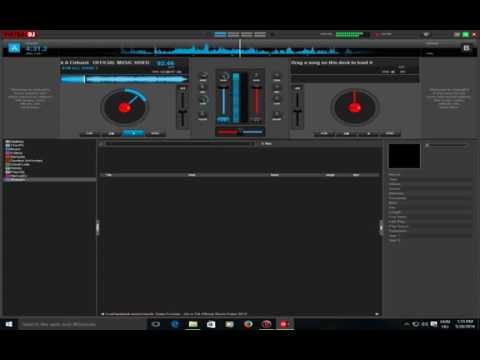Select the fourth layout button in top bar
Image resolution: width=480 pixels, height=360 pixels.
[x=260, y=34]
